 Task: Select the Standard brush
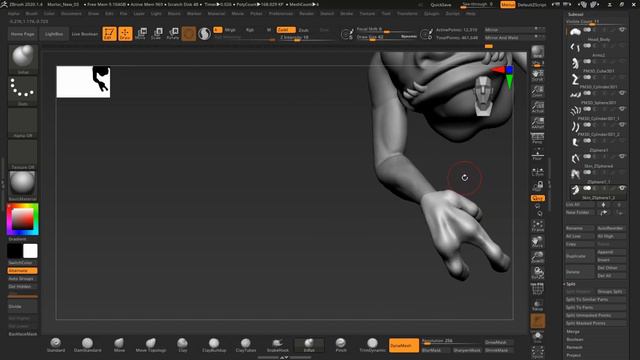click(56, 344)
